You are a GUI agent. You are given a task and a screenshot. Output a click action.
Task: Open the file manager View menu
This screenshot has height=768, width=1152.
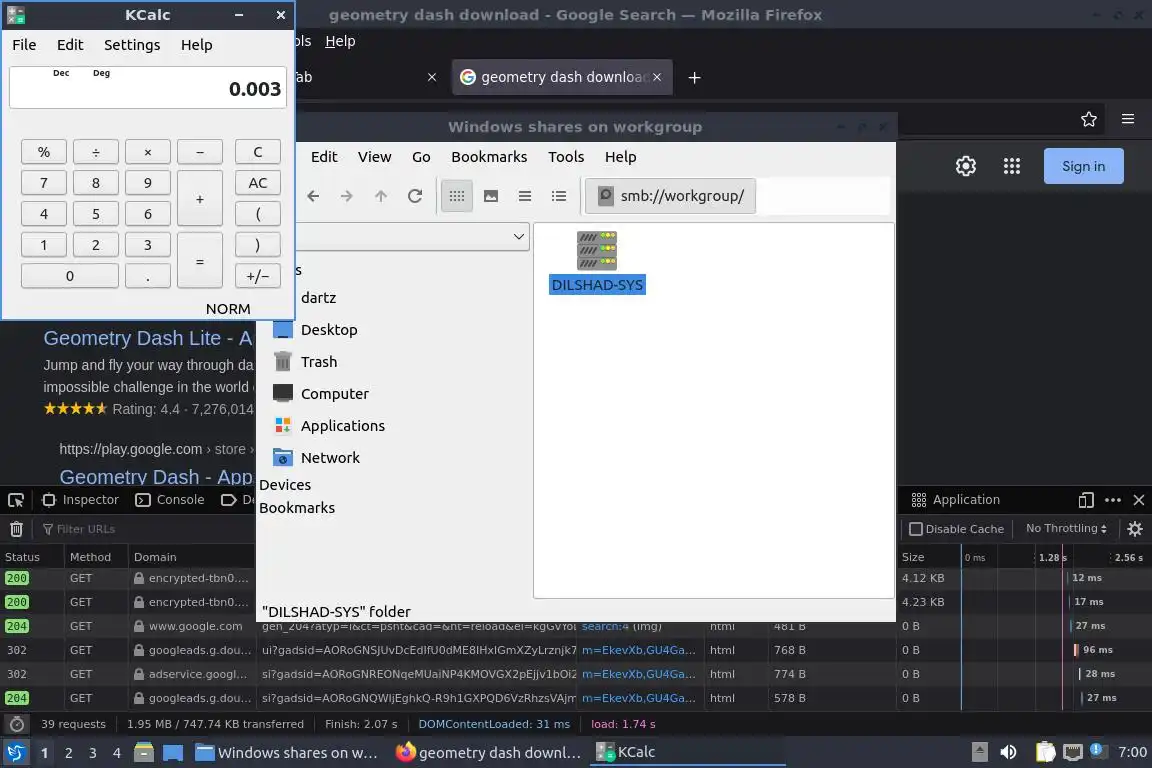click(375, 157)
